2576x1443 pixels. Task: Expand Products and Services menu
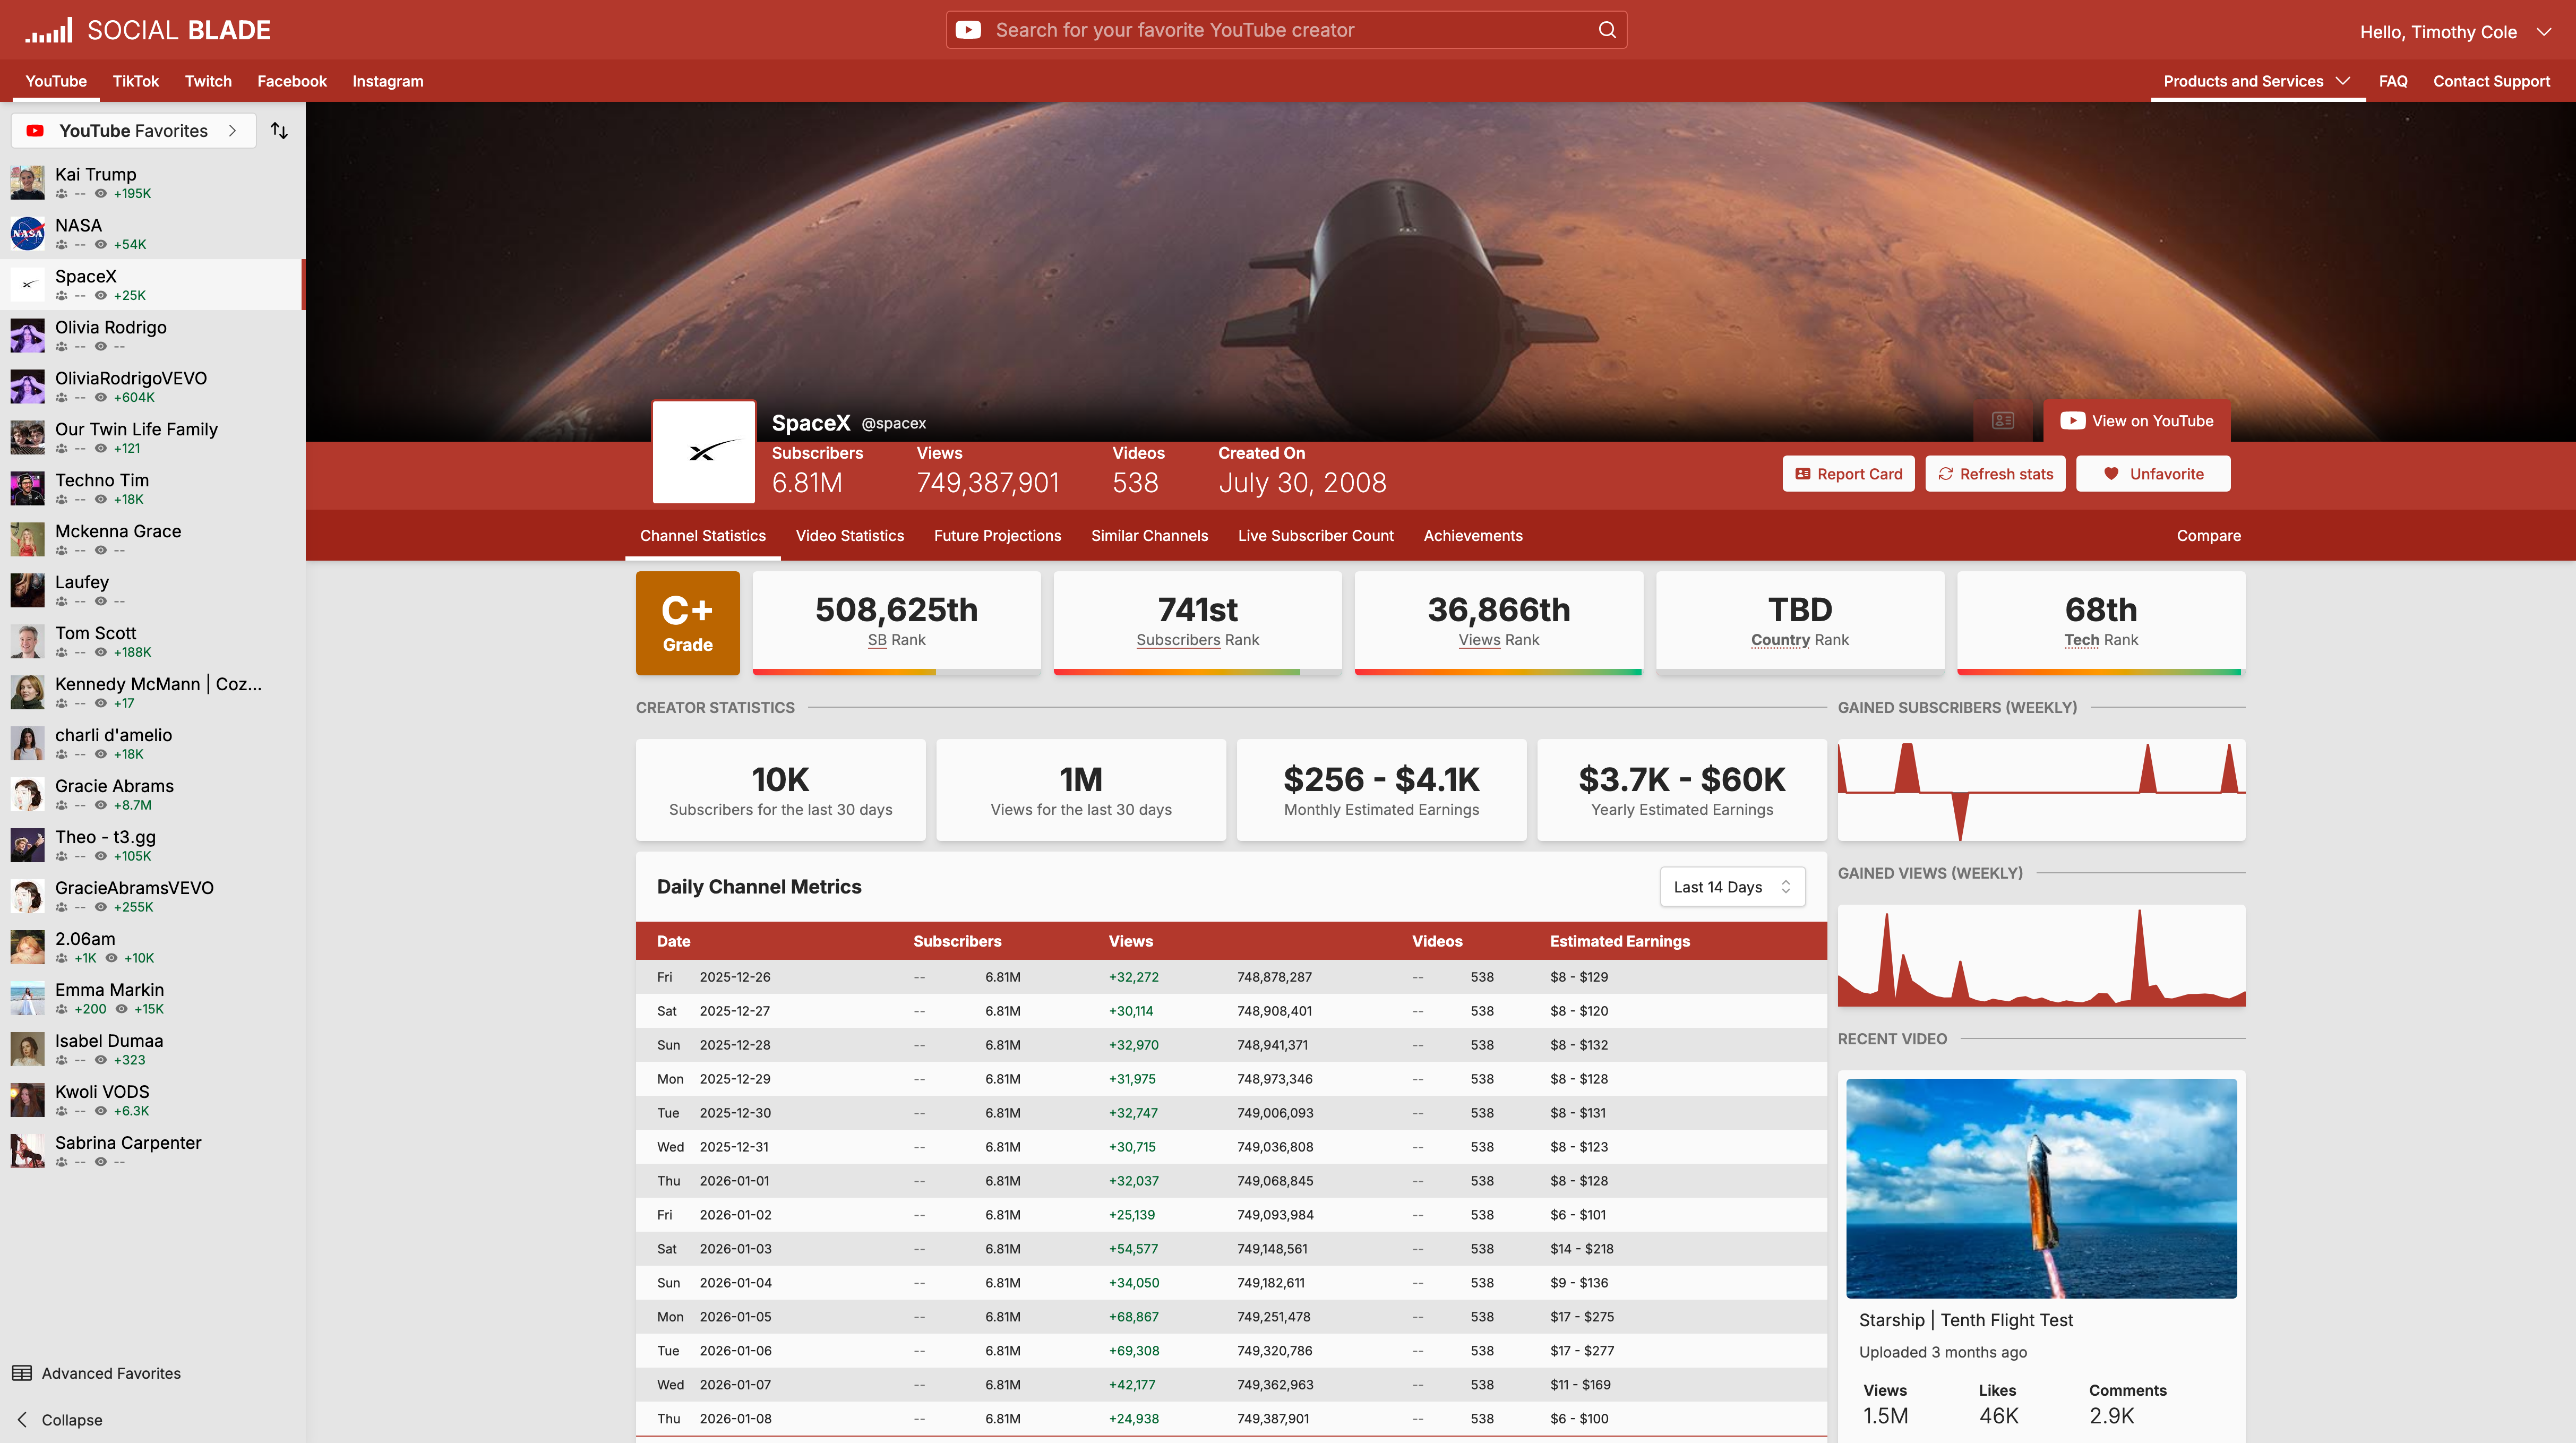click(x=2256, y=81)
